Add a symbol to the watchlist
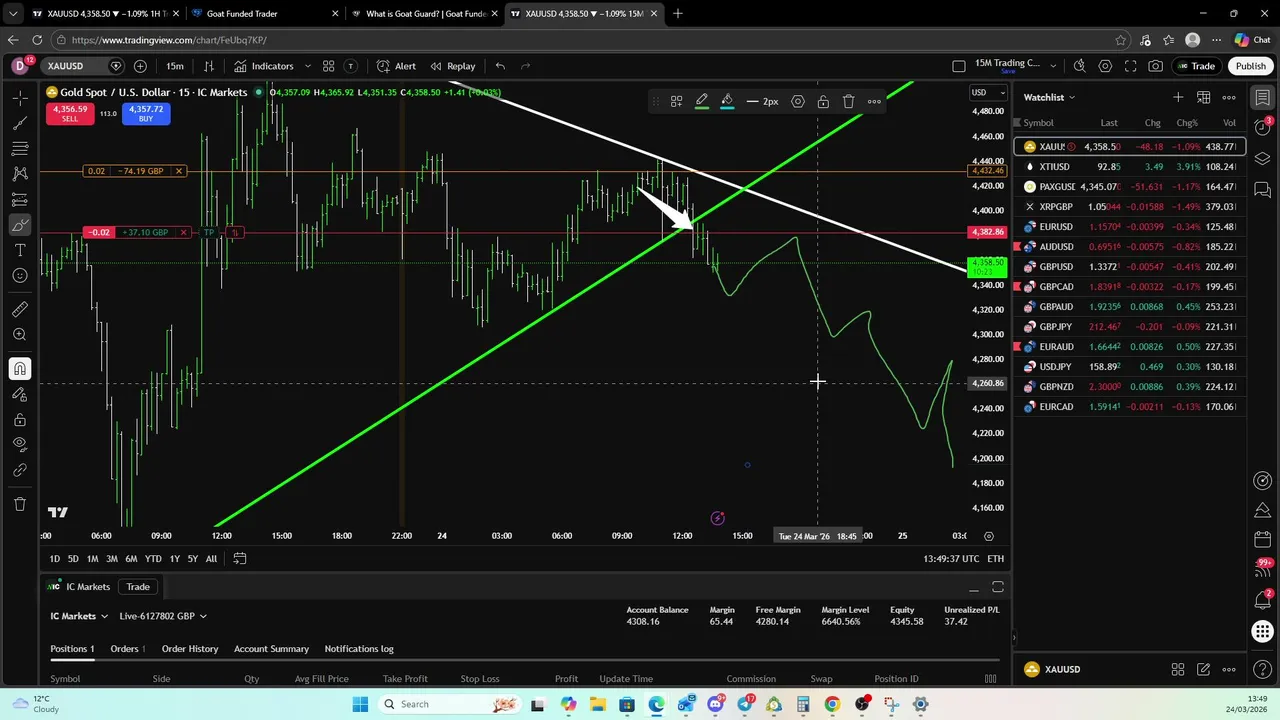This screenshot has height=720, width=1280. pyautogui.click(x=1178, y=97)
